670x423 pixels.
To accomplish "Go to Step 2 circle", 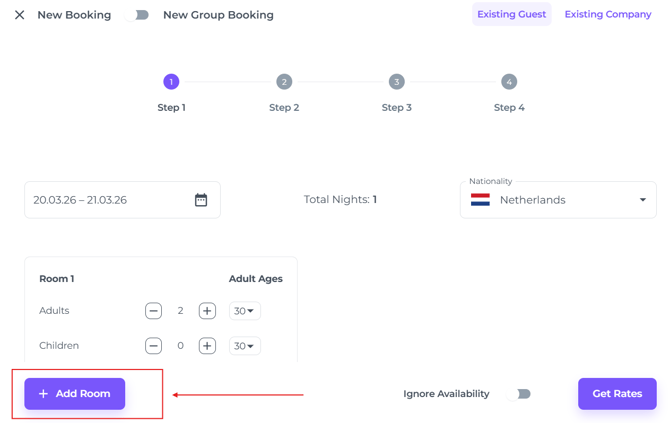I will (284, 82).
